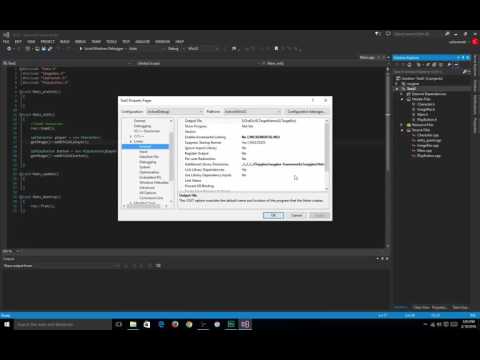Screen dimensions: 480x360
Task: Select Command Line under Linker
Action: pos(151,198)
